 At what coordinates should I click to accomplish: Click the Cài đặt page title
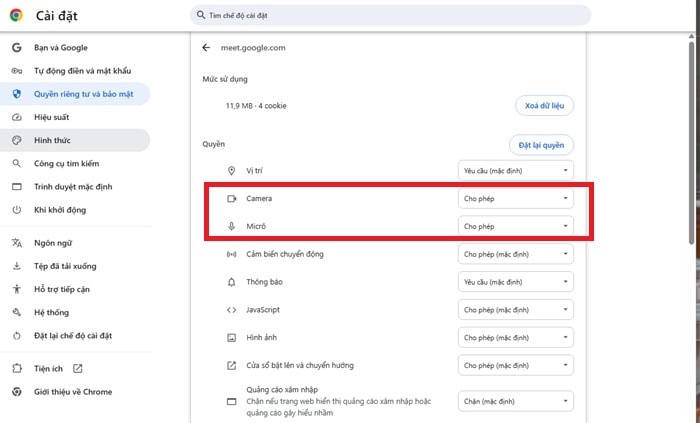point(57,16)
